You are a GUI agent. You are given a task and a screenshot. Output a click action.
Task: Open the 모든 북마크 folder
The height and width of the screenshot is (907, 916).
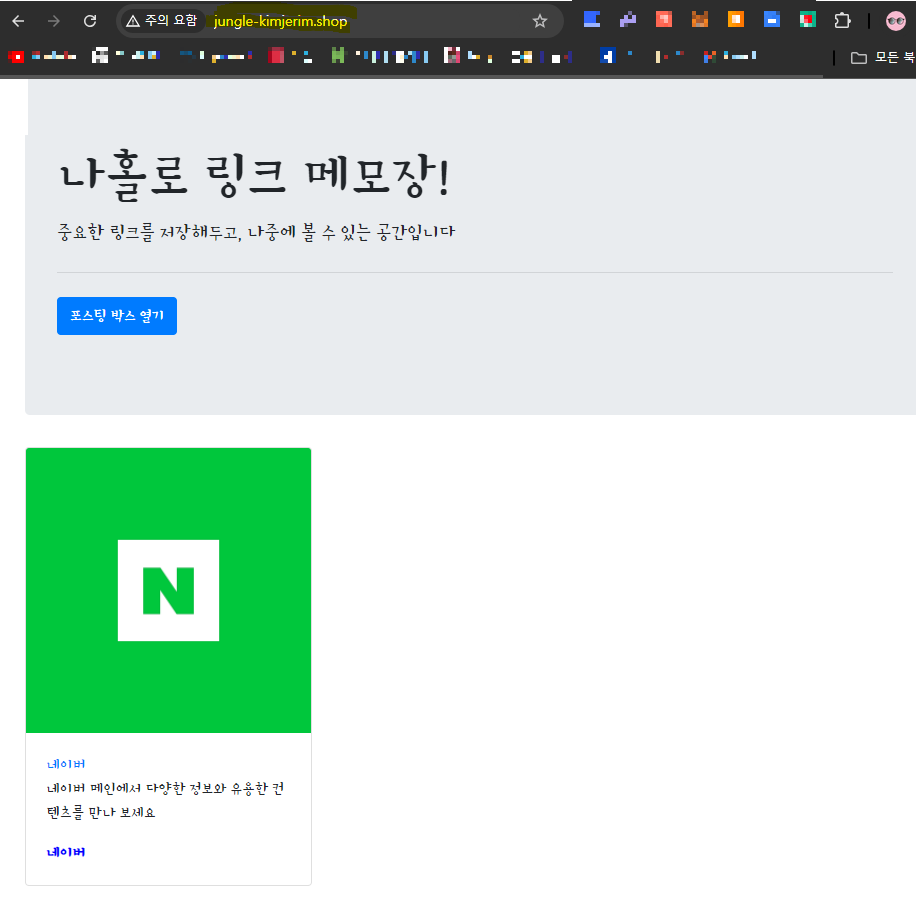coord(883,57)
